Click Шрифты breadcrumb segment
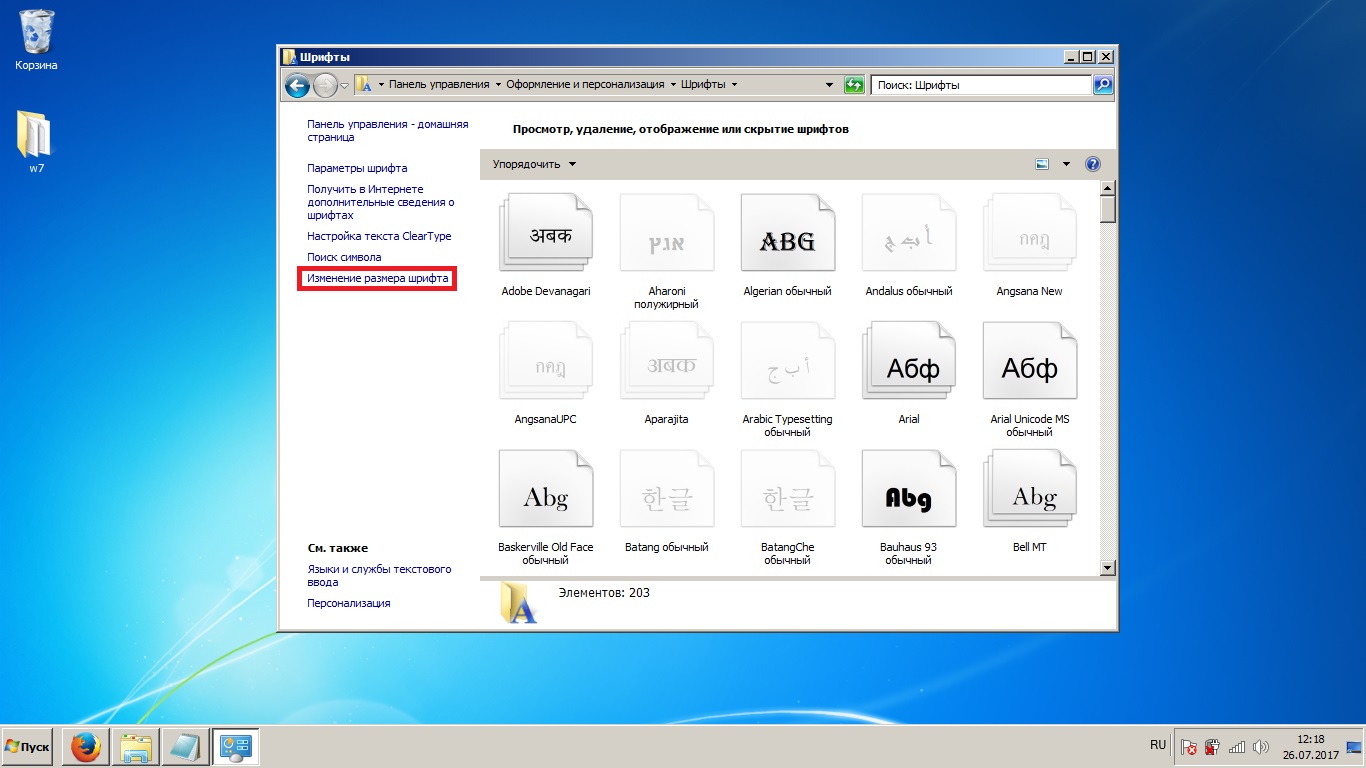The height and width of the screenshot is (768, 1366). point(703,85)
